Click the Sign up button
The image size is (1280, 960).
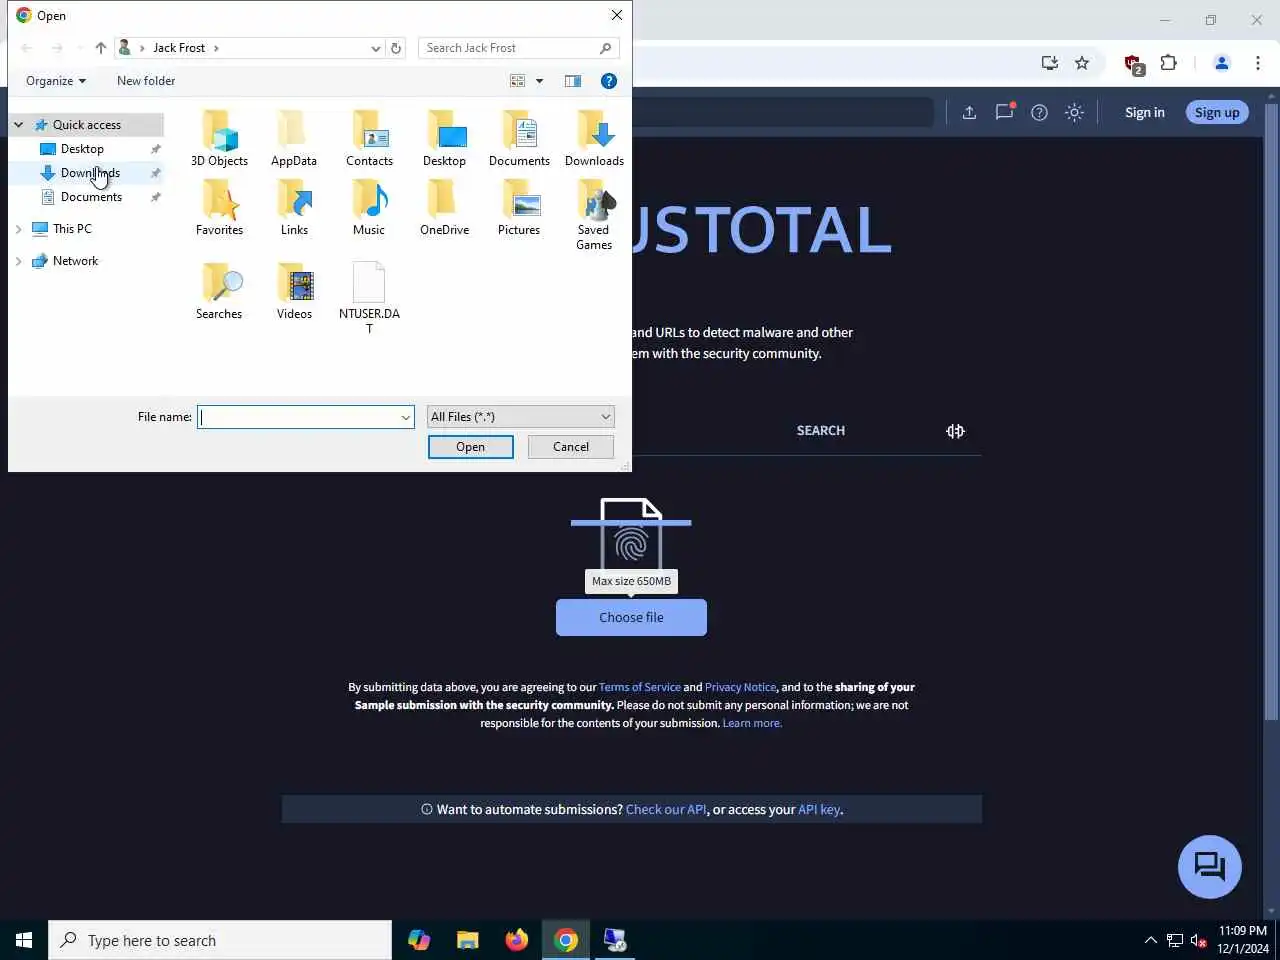pyautogui.click(x=1217, y=112)
